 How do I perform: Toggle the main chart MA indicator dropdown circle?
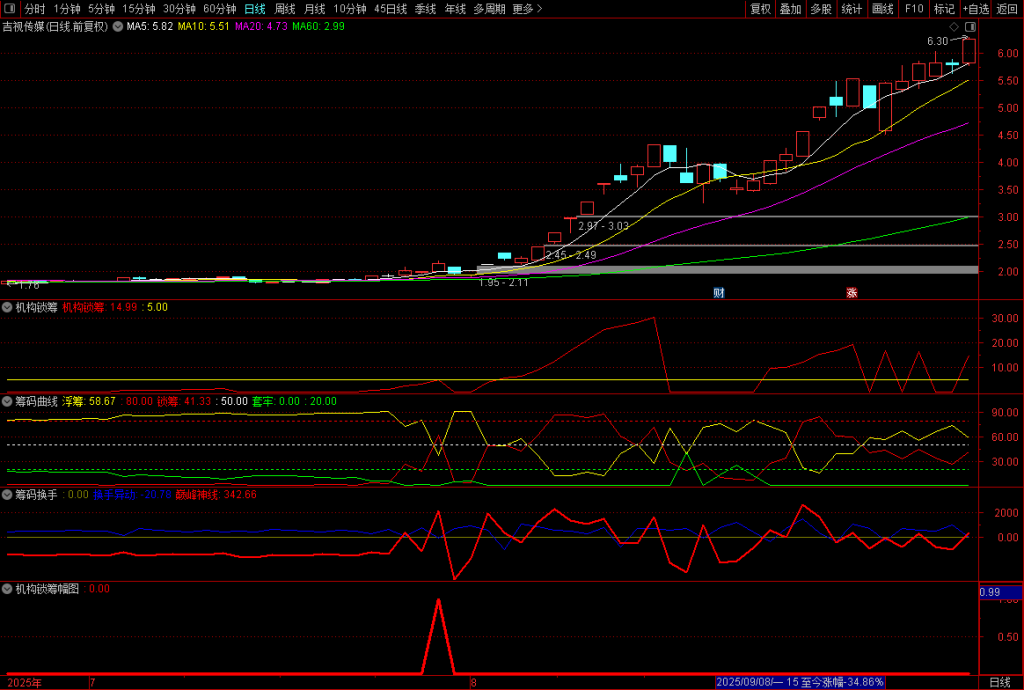tap(118, 27)
